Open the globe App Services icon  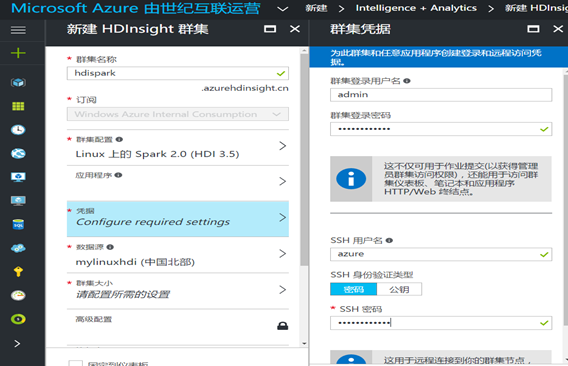pos(18,154)
